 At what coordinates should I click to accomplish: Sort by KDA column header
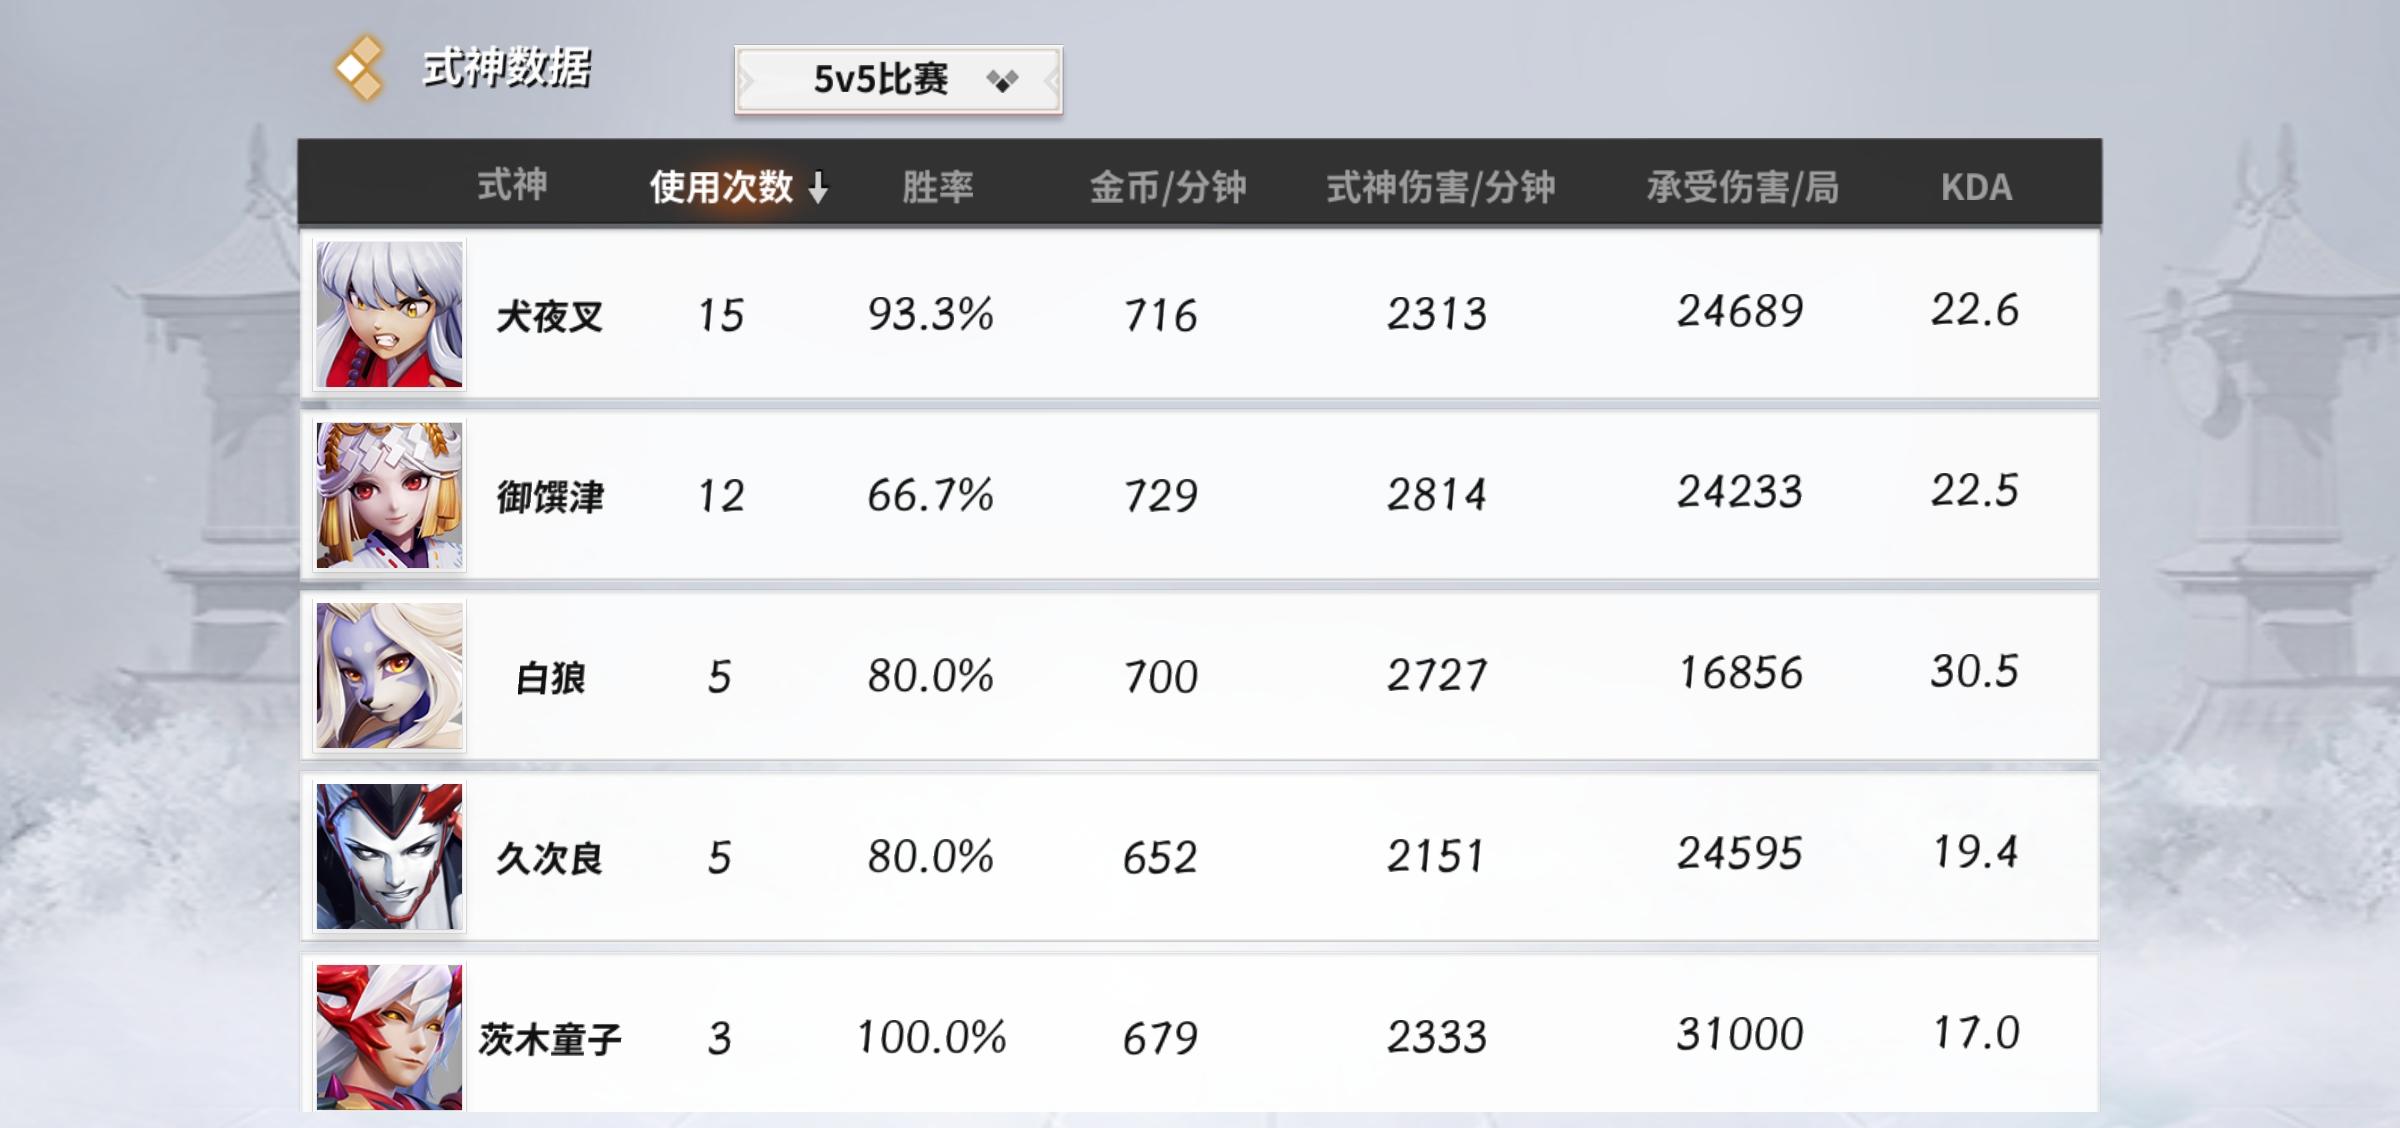(x=1976, y=187)
